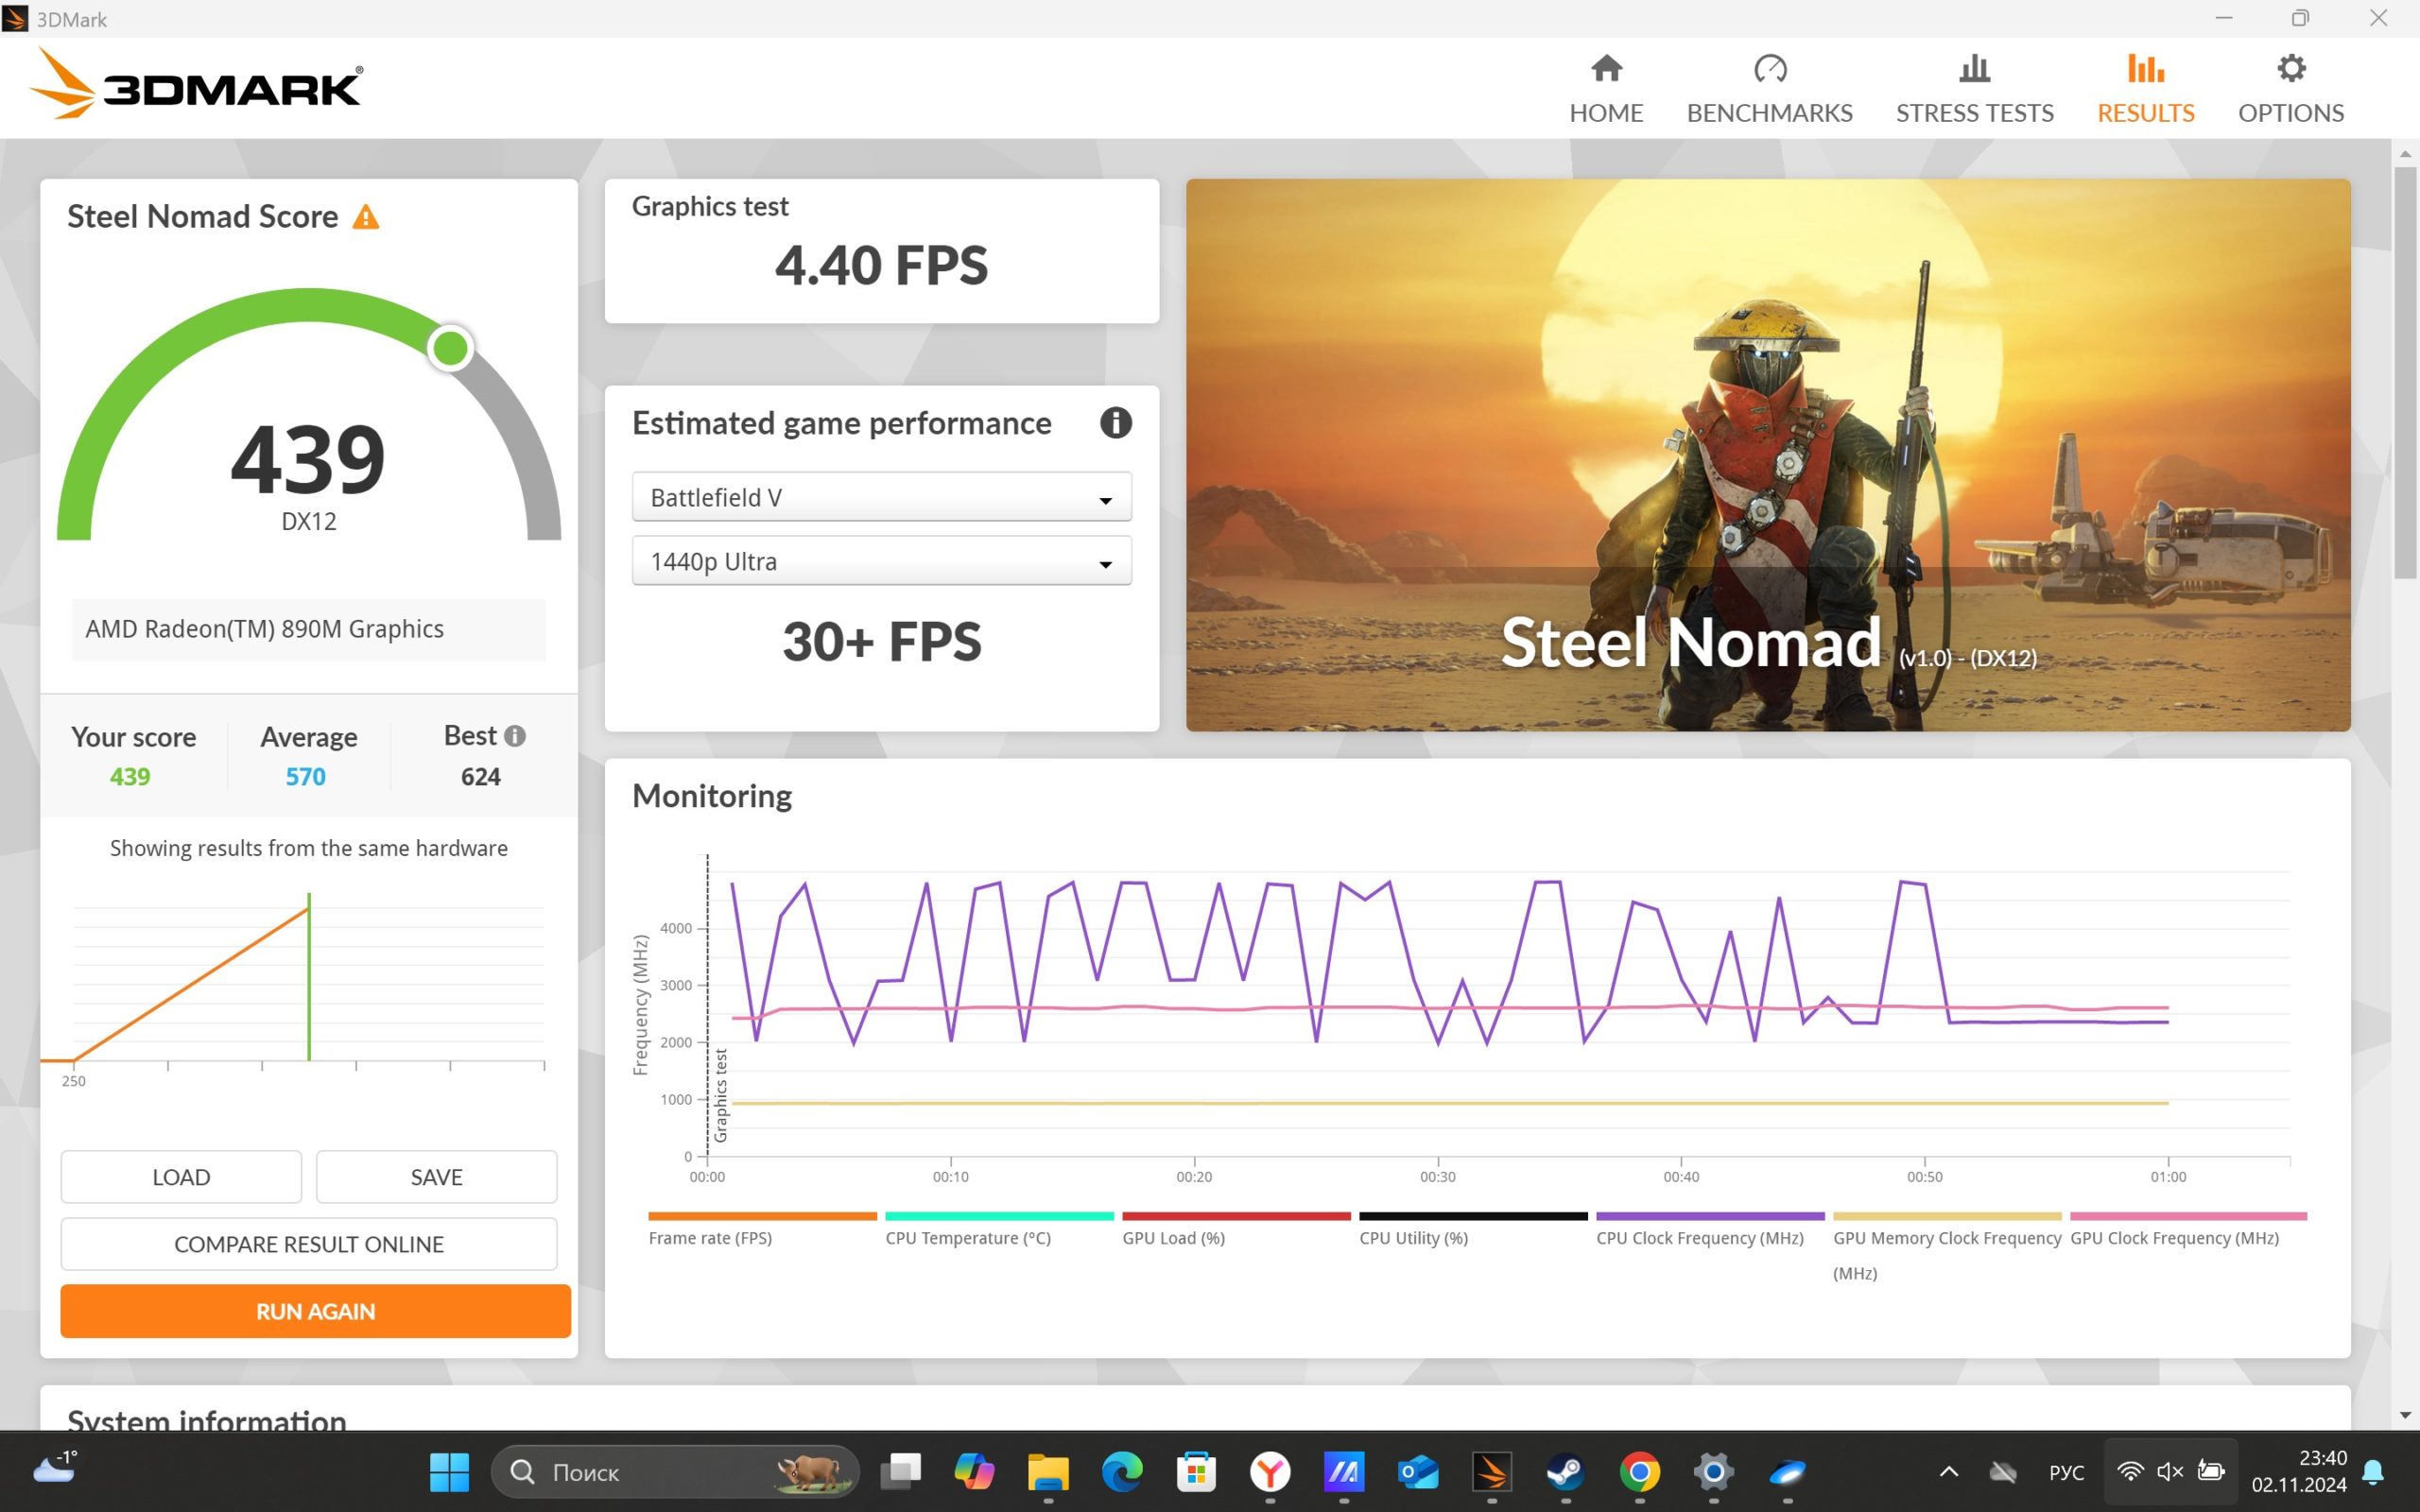2420x1512 pixels.
Task: Click the 3DMark logo in the header
Action: (x=196, y=85)
